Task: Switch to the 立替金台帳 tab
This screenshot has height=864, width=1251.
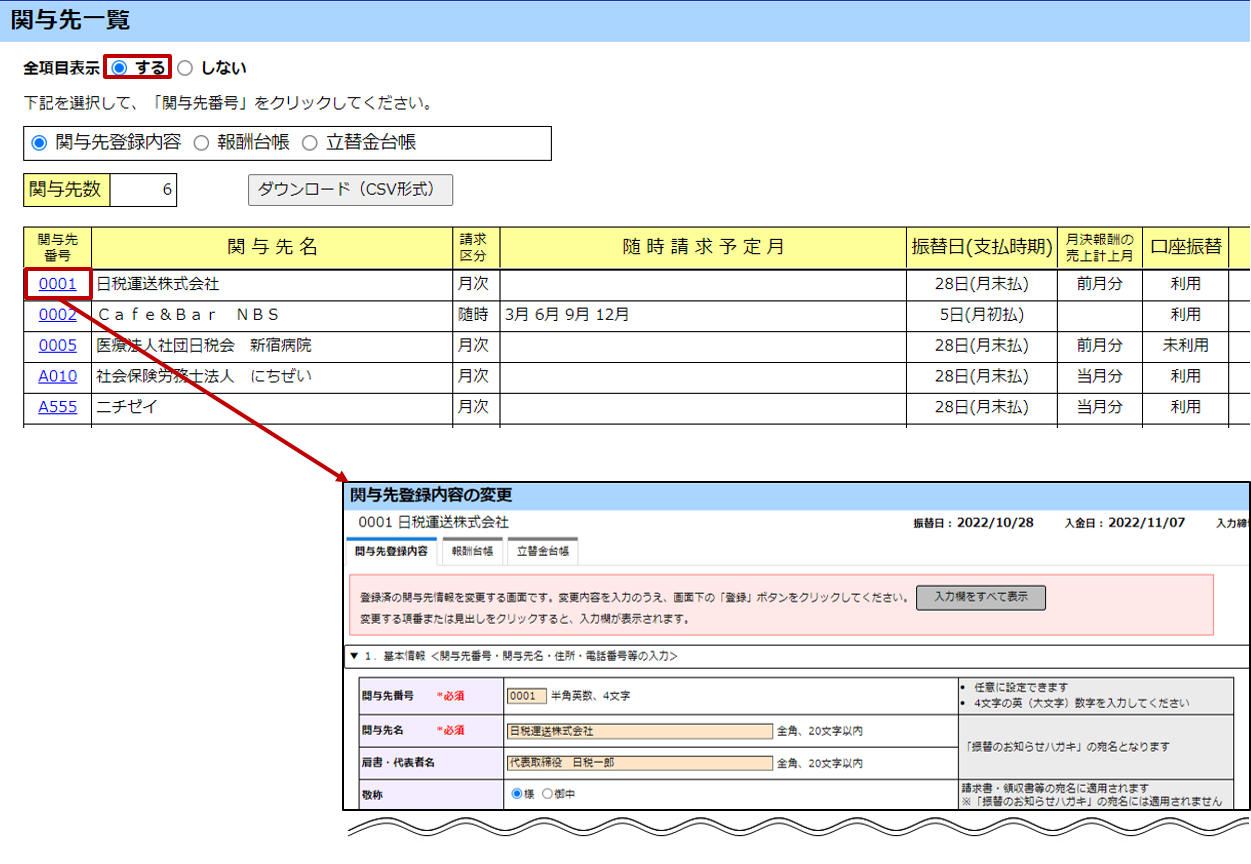Action: [541, 551]
